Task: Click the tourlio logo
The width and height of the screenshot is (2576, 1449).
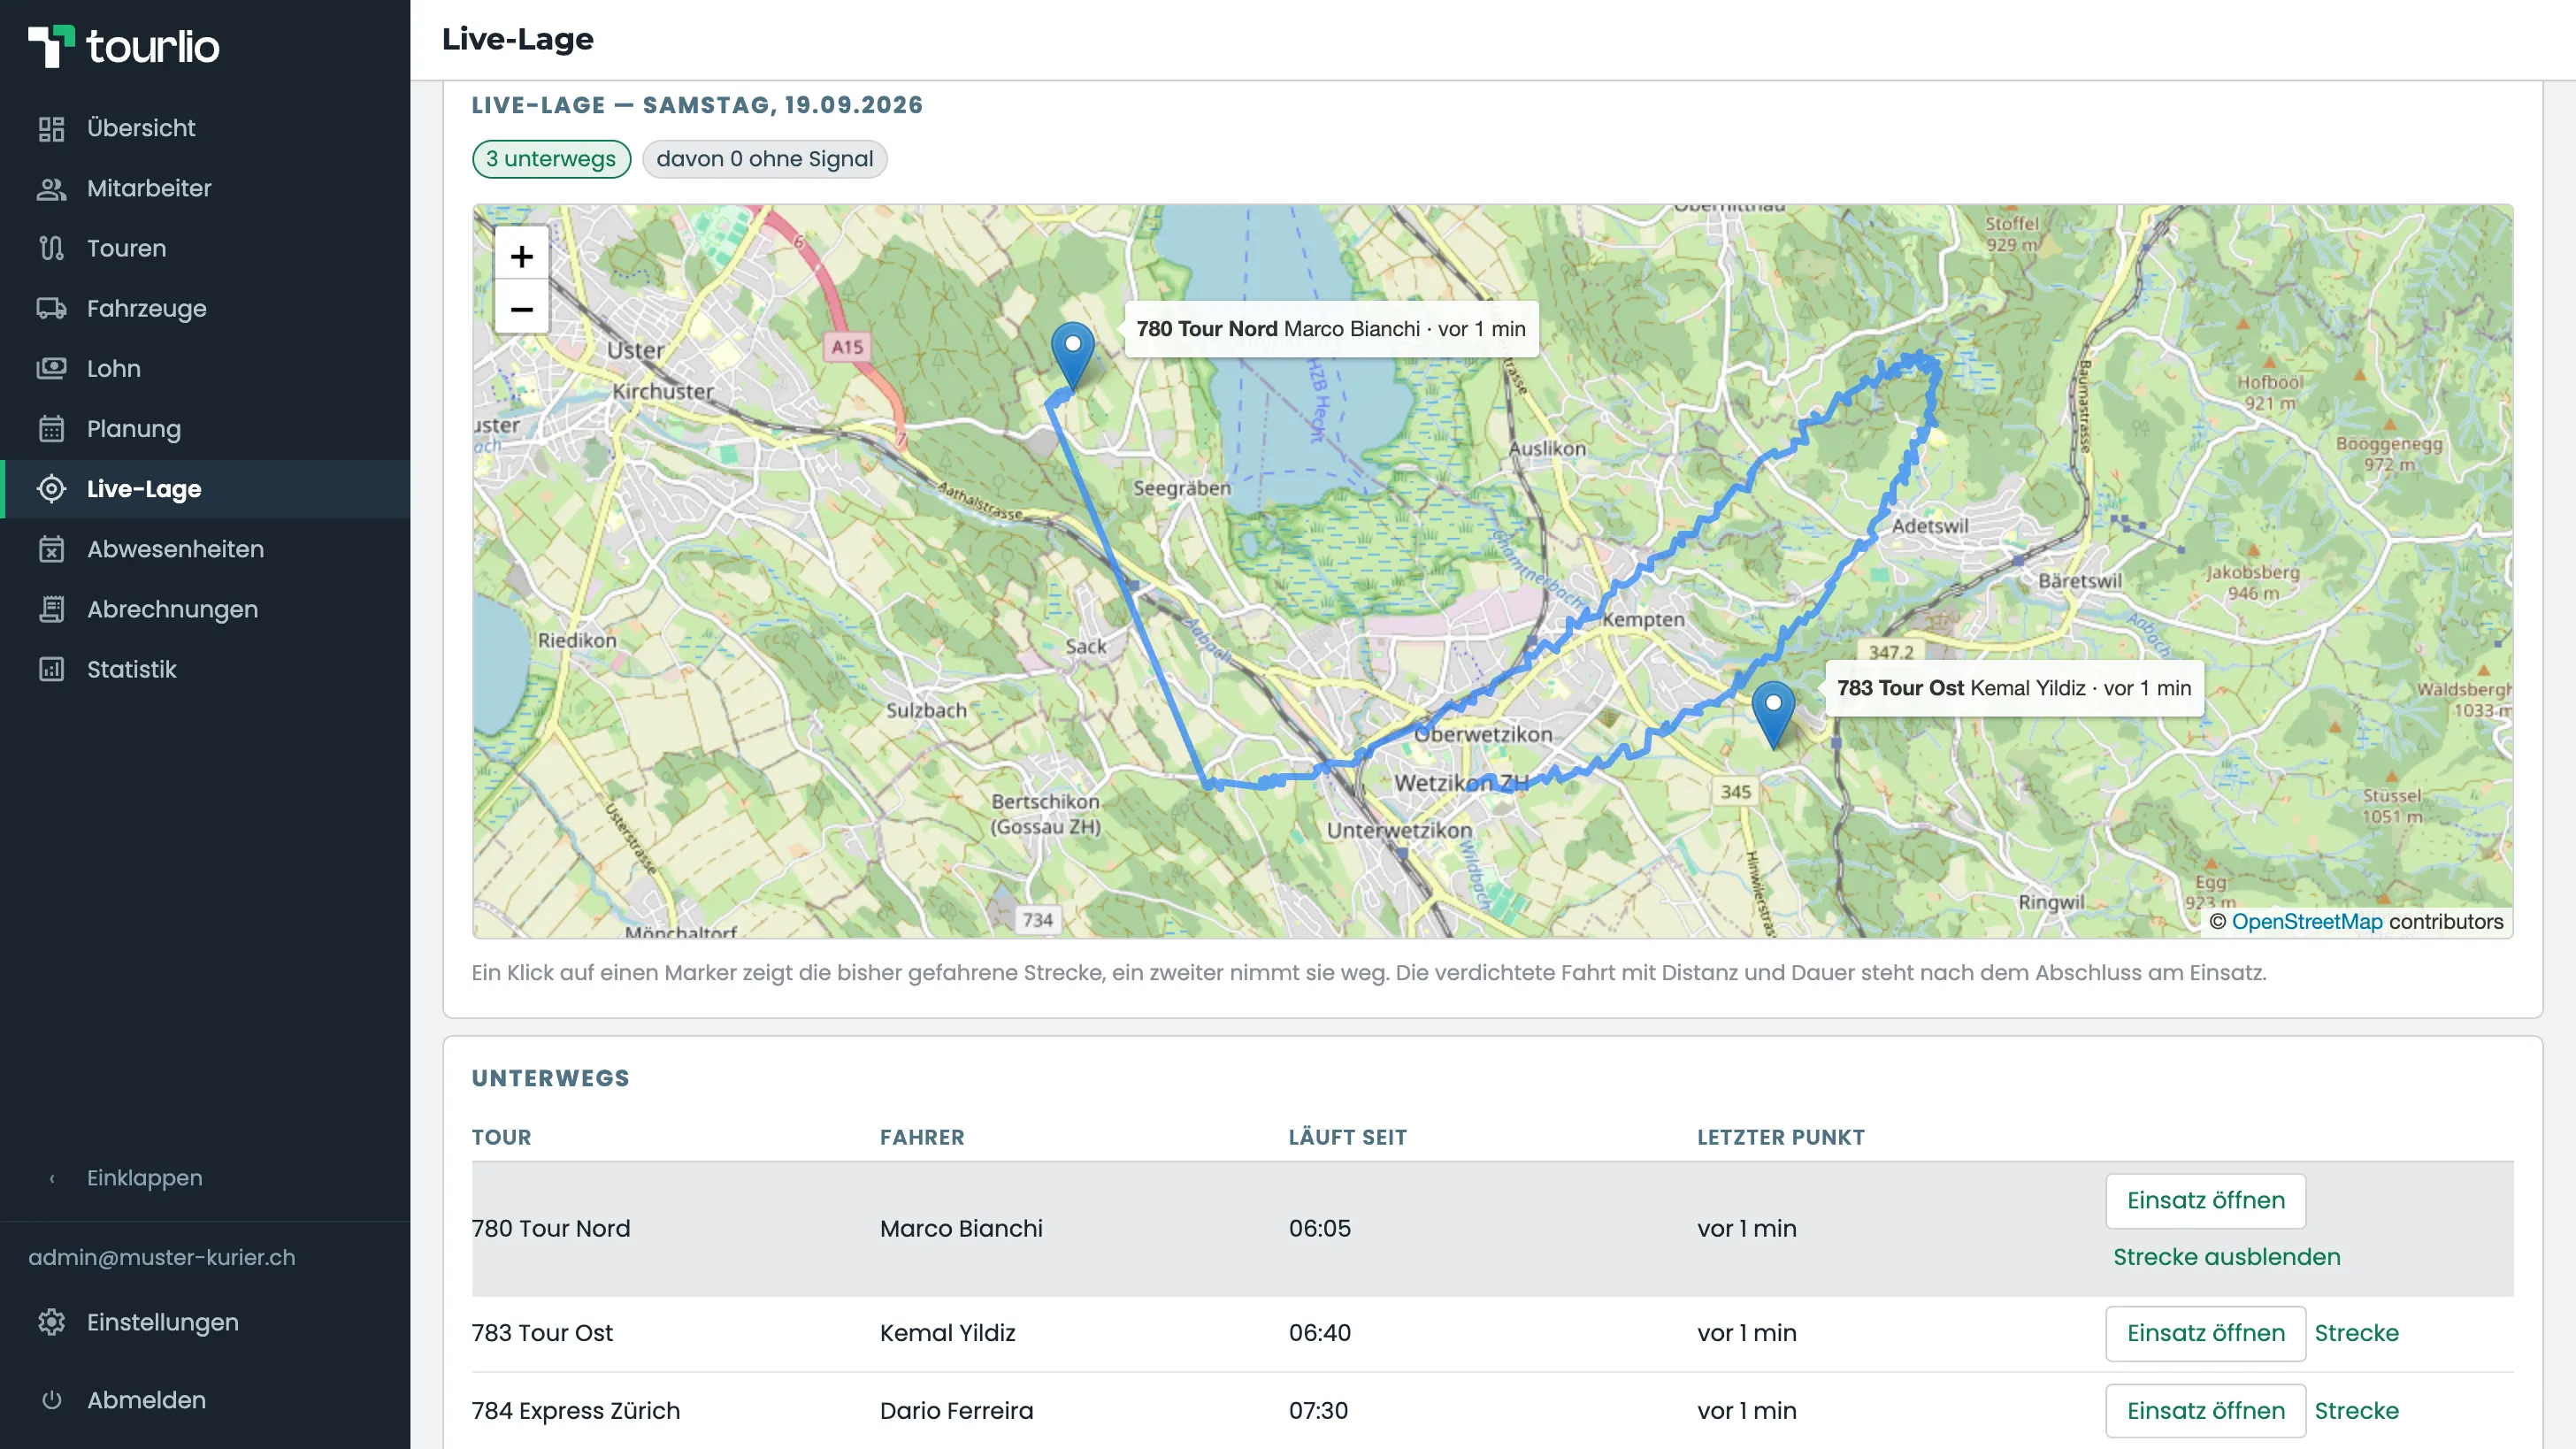Action: pos(123,46)
